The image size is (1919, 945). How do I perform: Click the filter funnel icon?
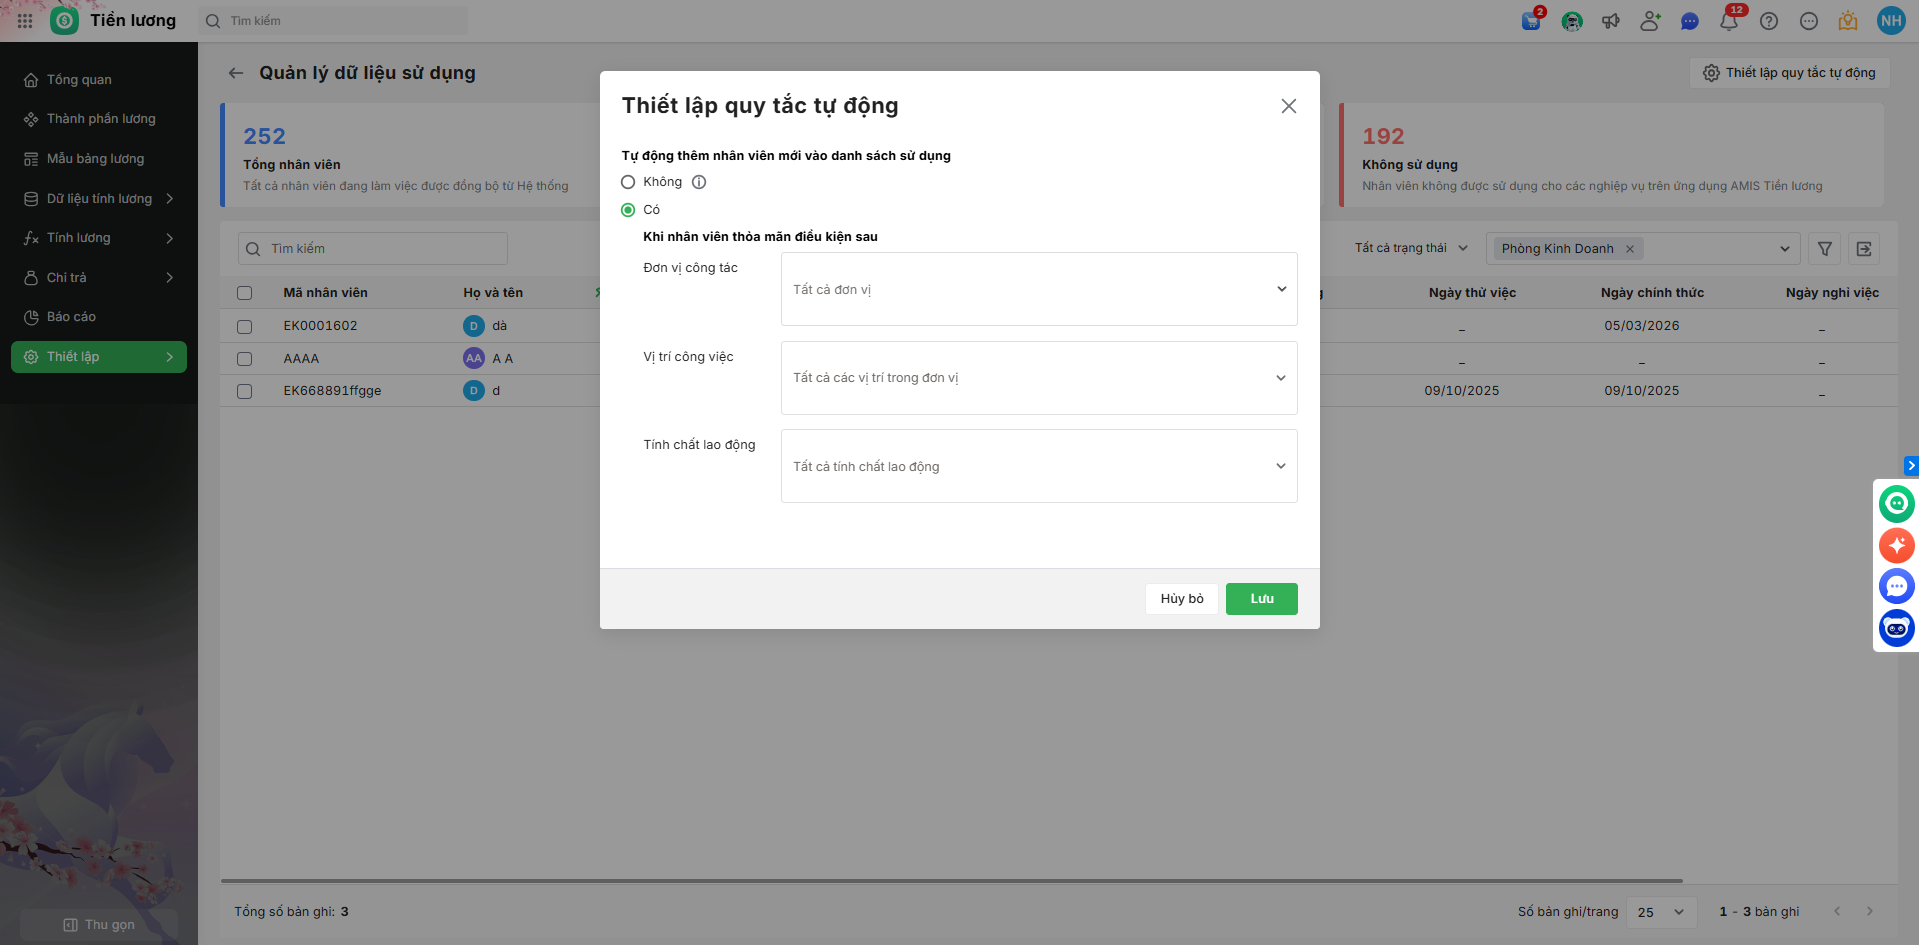click(1825, 249)
